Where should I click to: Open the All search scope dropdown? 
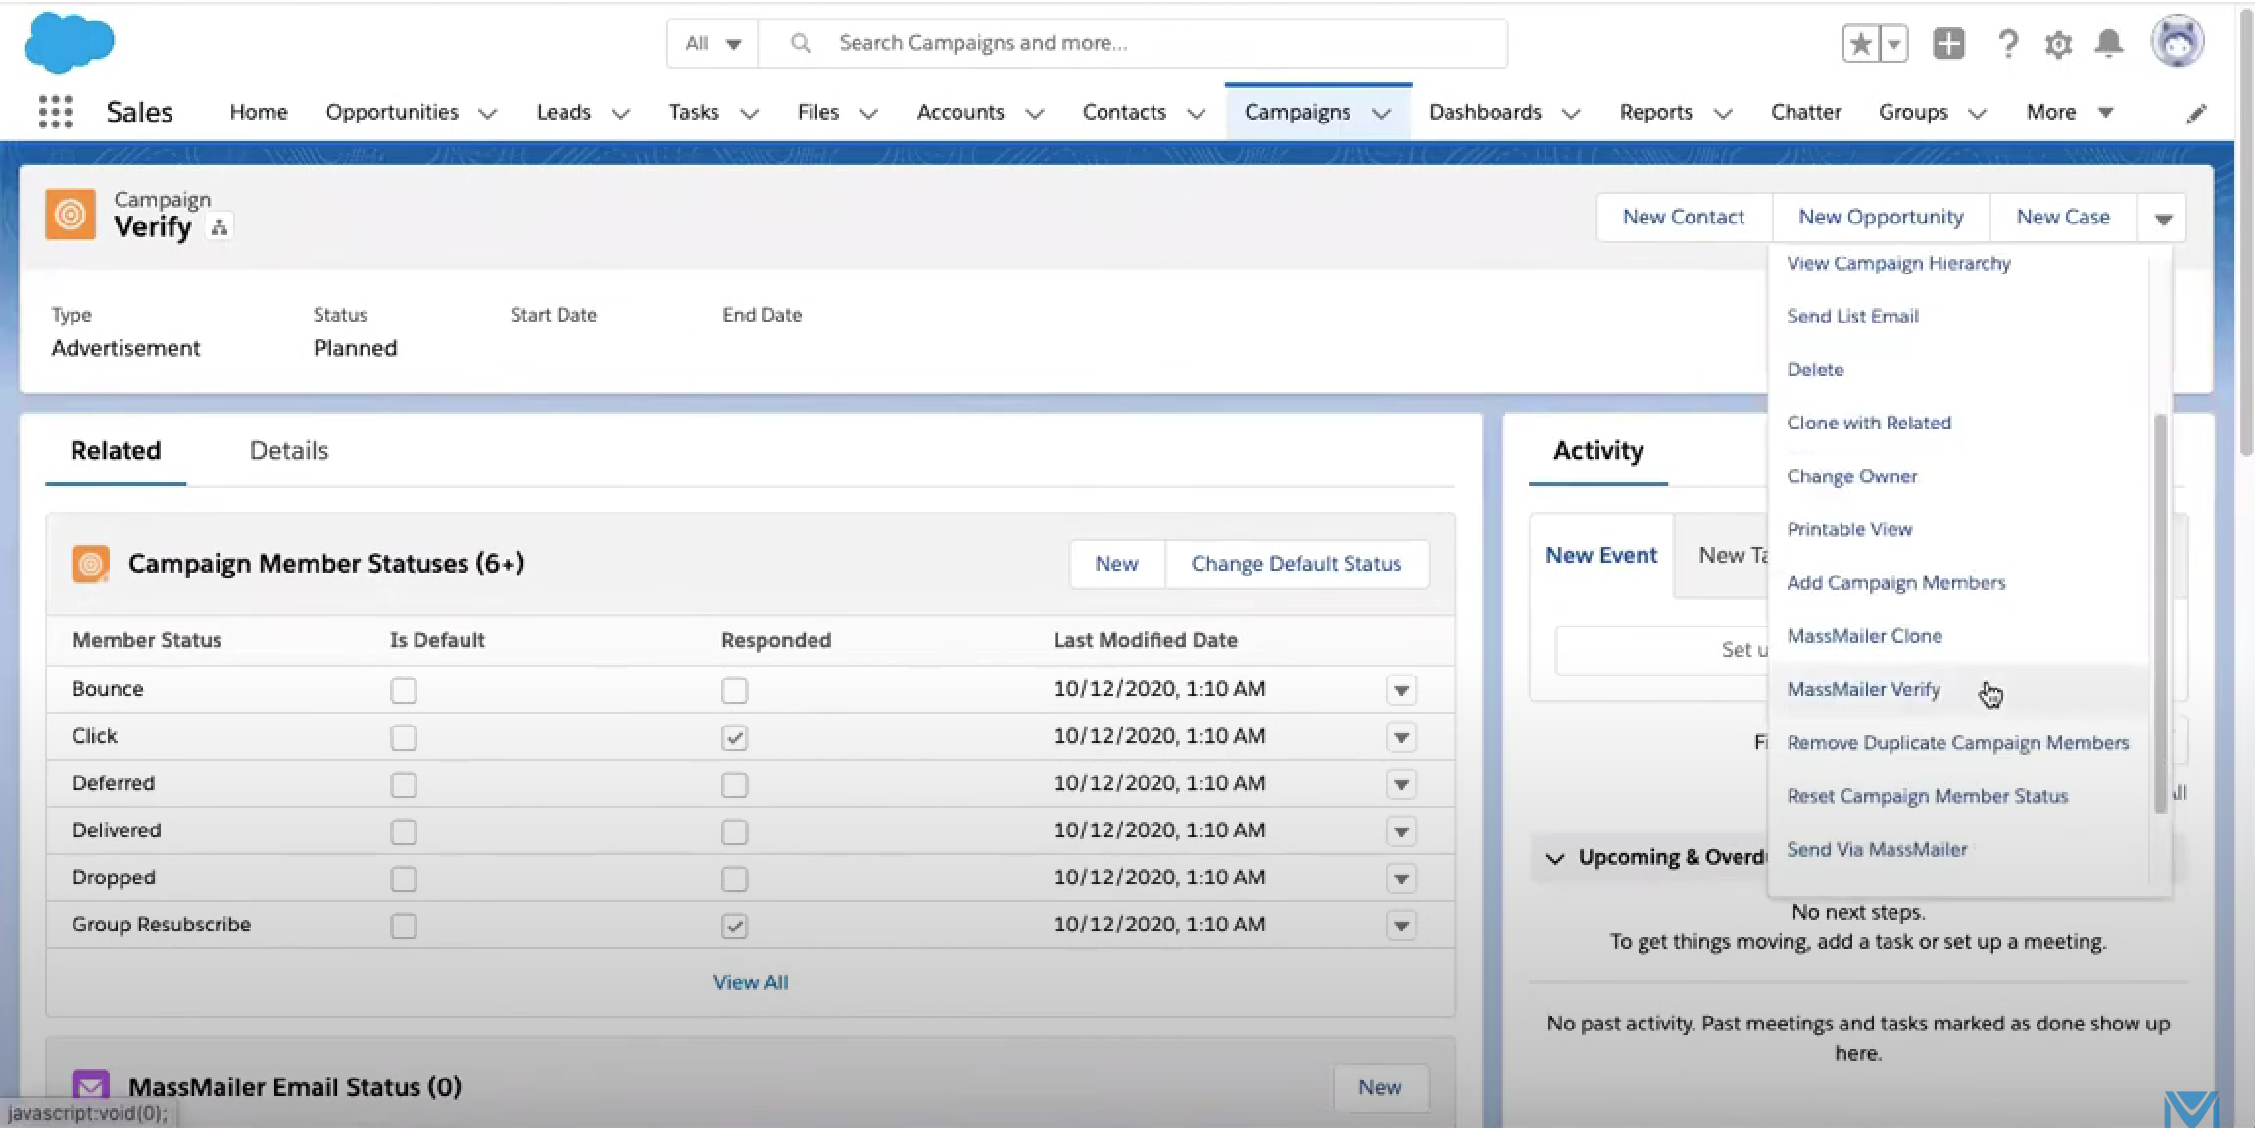coord(713,43)
